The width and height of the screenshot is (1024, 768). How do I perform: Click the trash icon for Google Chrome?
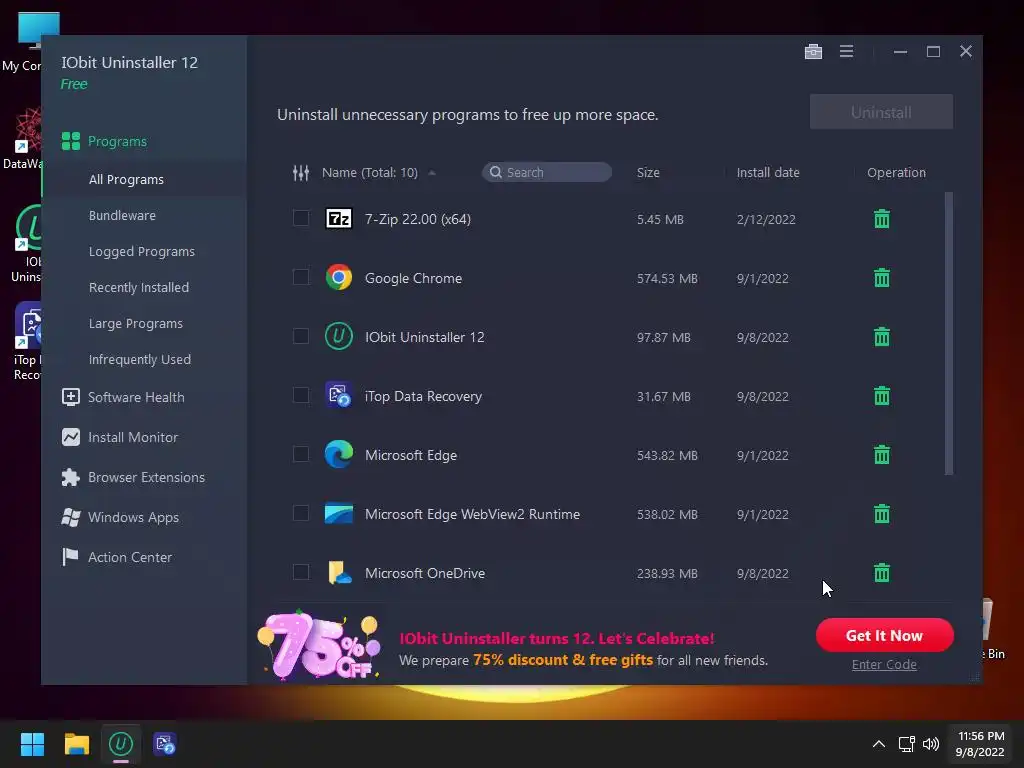[x=882, y=278]
